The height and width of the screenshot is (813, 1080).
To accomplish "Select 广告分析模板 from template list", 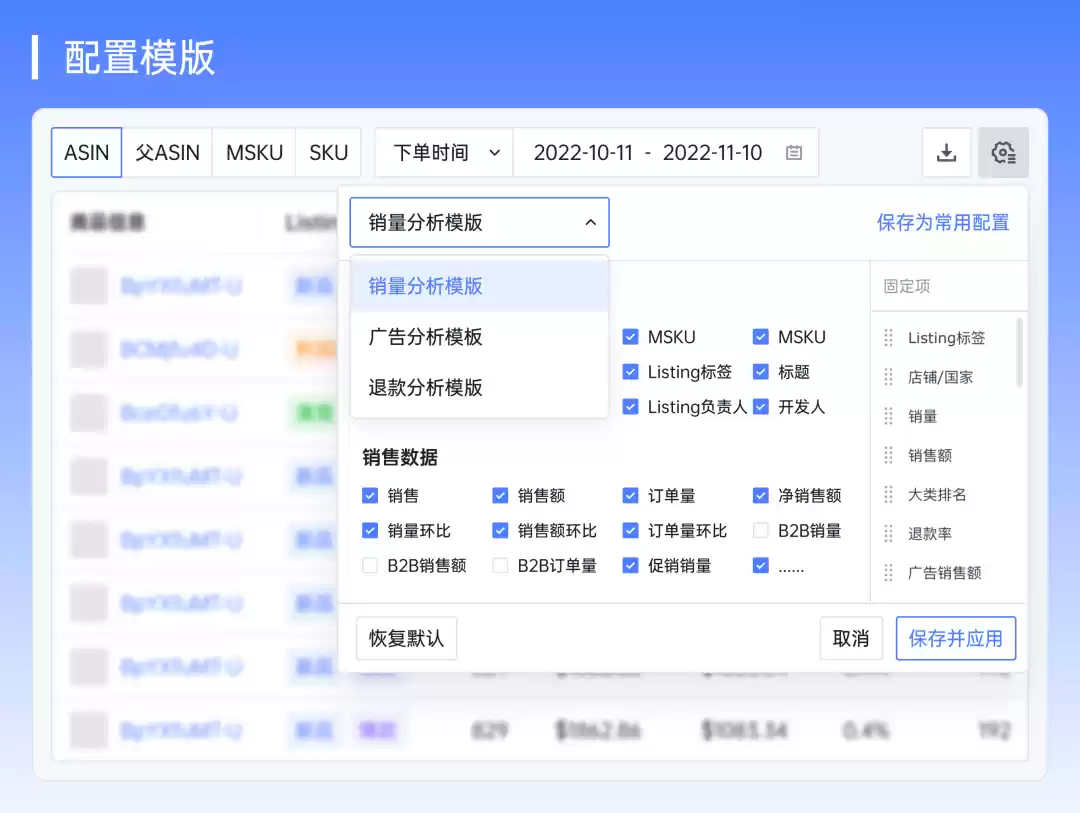I will click(x=426, y=337).
